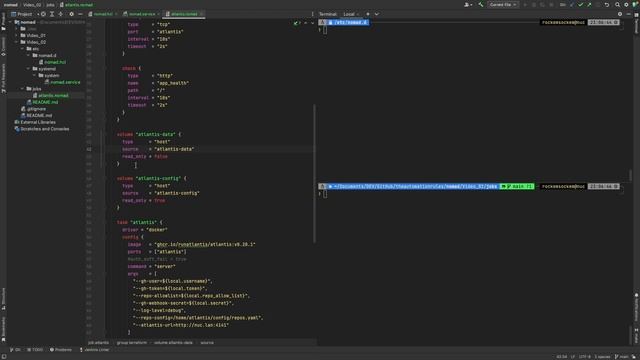Click 'volume atlantis-data' breadcrumb

click(173, 342)
